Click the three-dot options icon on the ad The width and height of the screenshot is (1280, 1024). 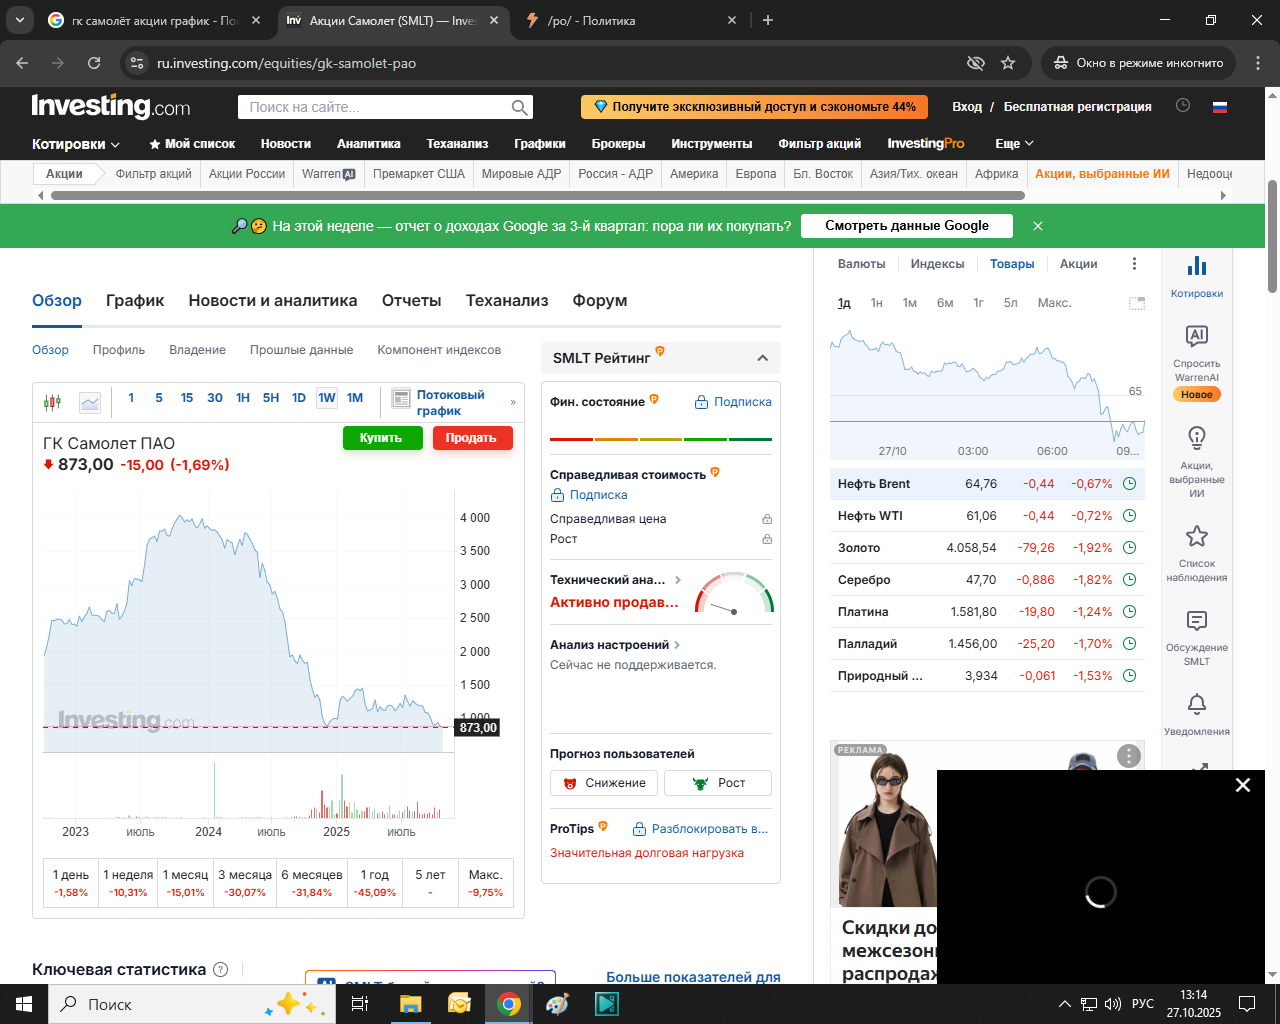click(1129, 756)
